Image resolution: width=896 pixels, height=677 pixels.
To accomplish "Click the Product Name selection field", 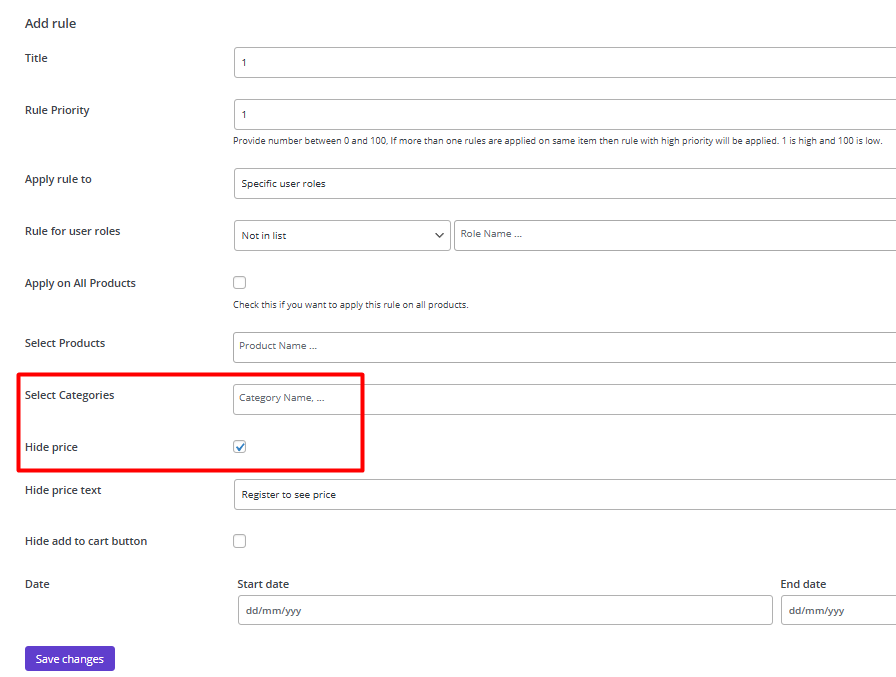I will coord(565,347).
